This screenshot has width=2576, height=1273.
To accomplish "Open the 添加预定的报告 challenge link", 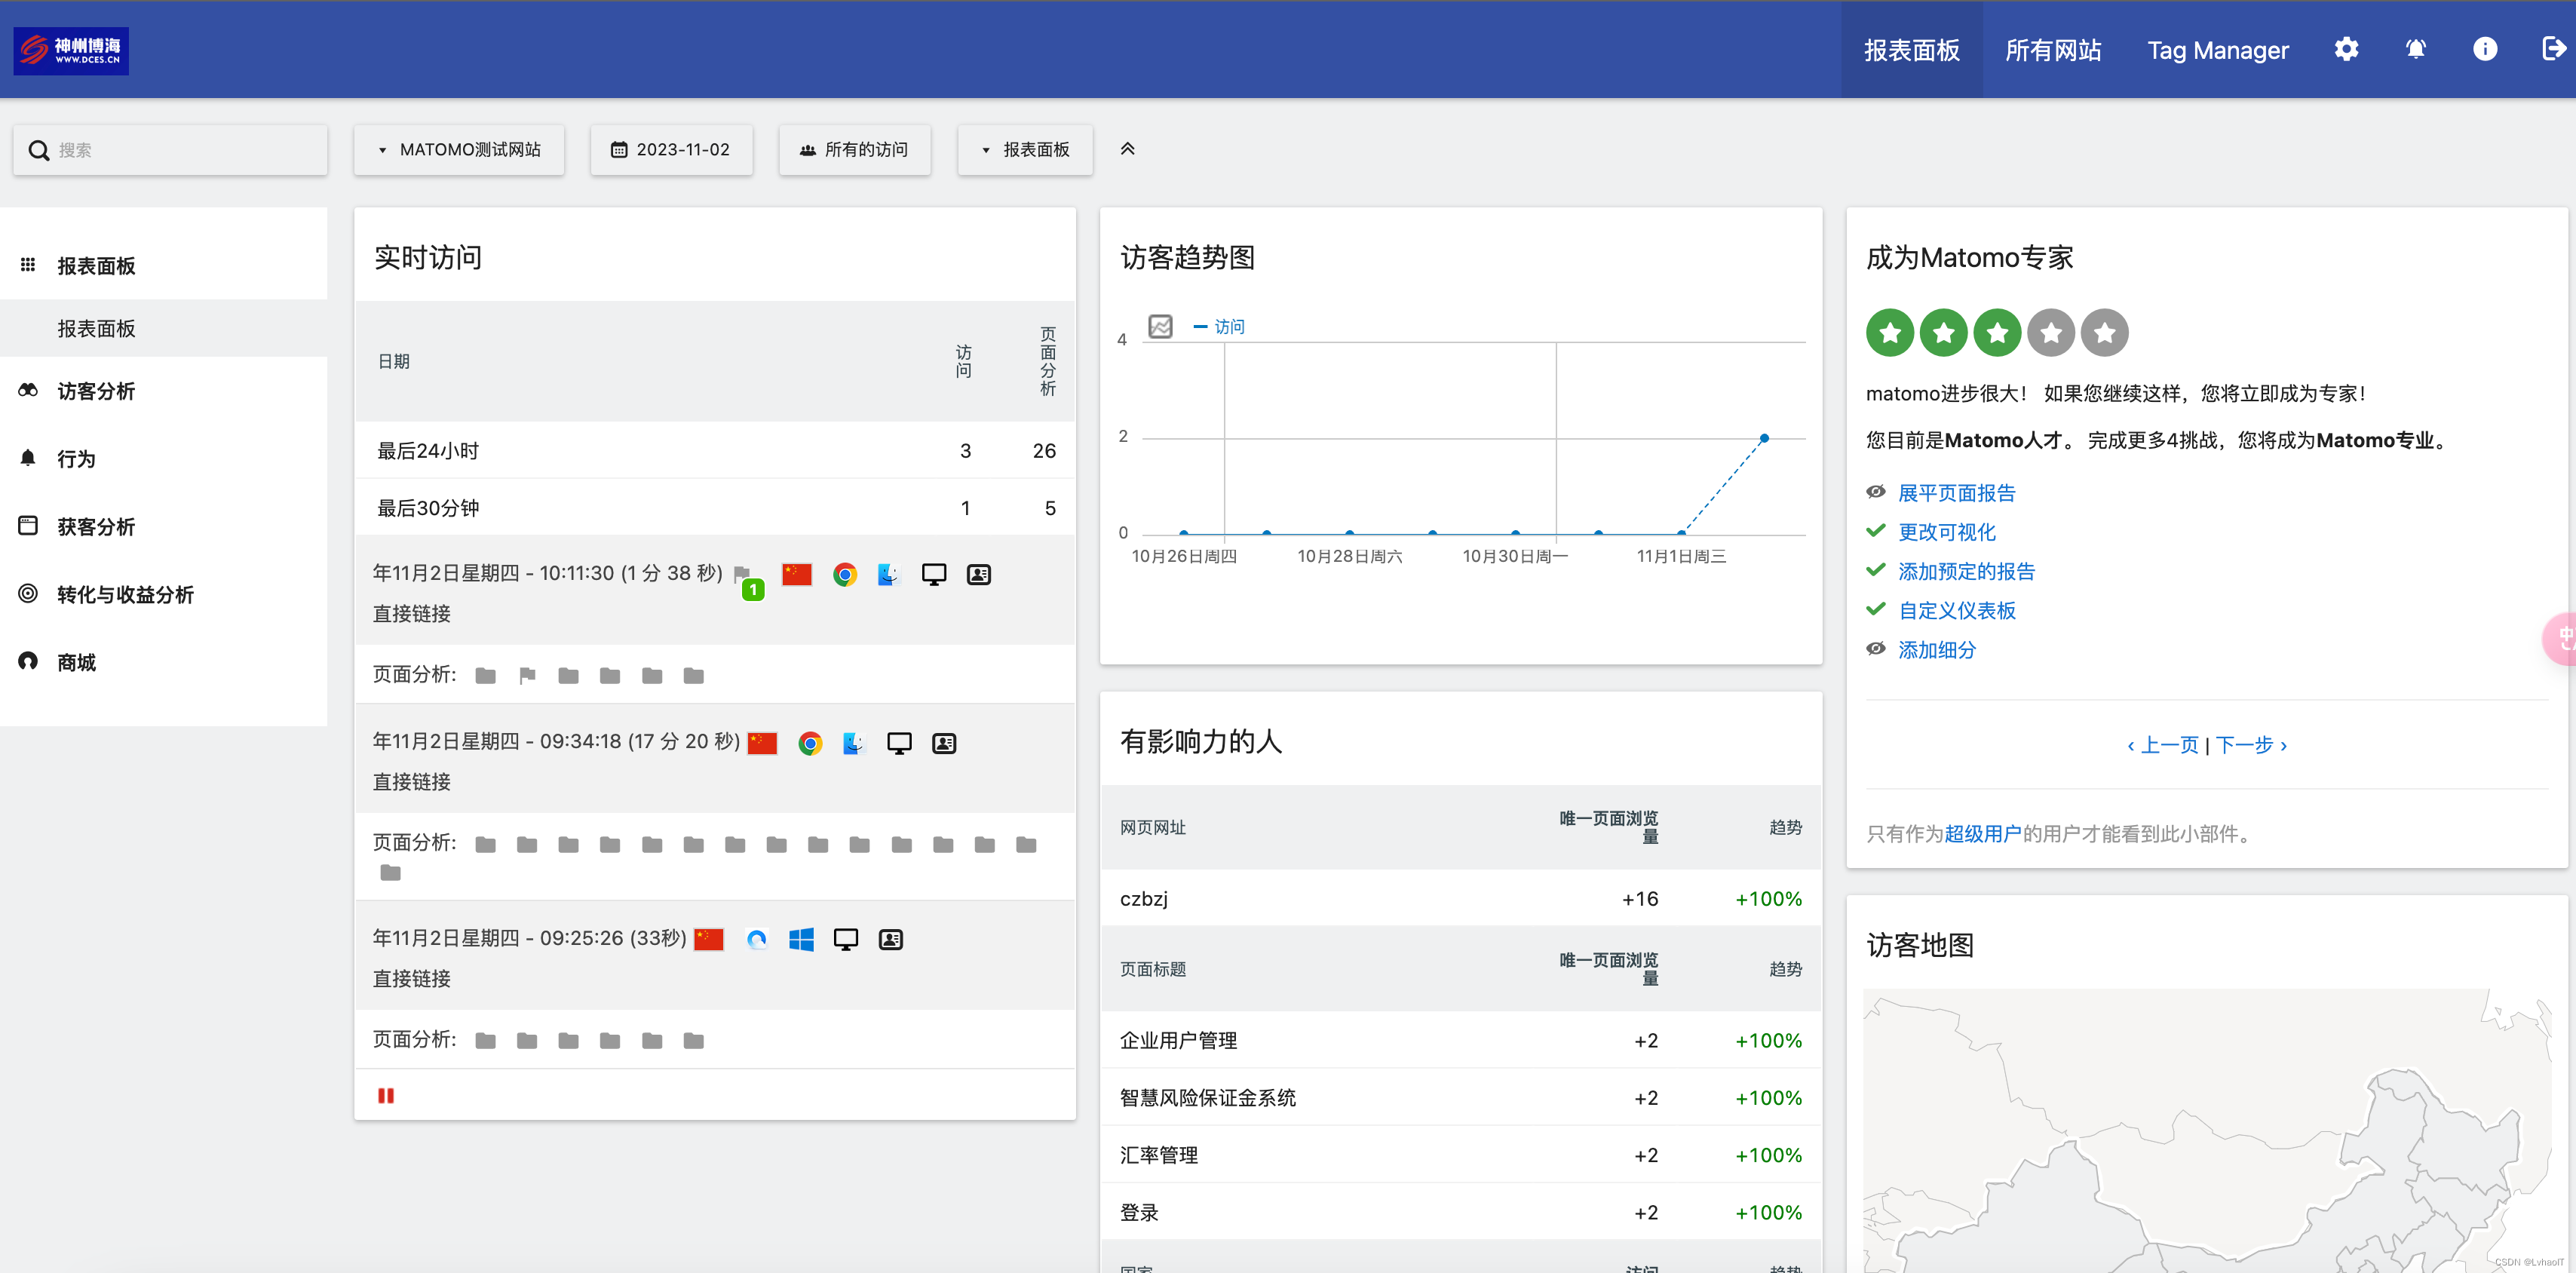I will point(1966,571).
